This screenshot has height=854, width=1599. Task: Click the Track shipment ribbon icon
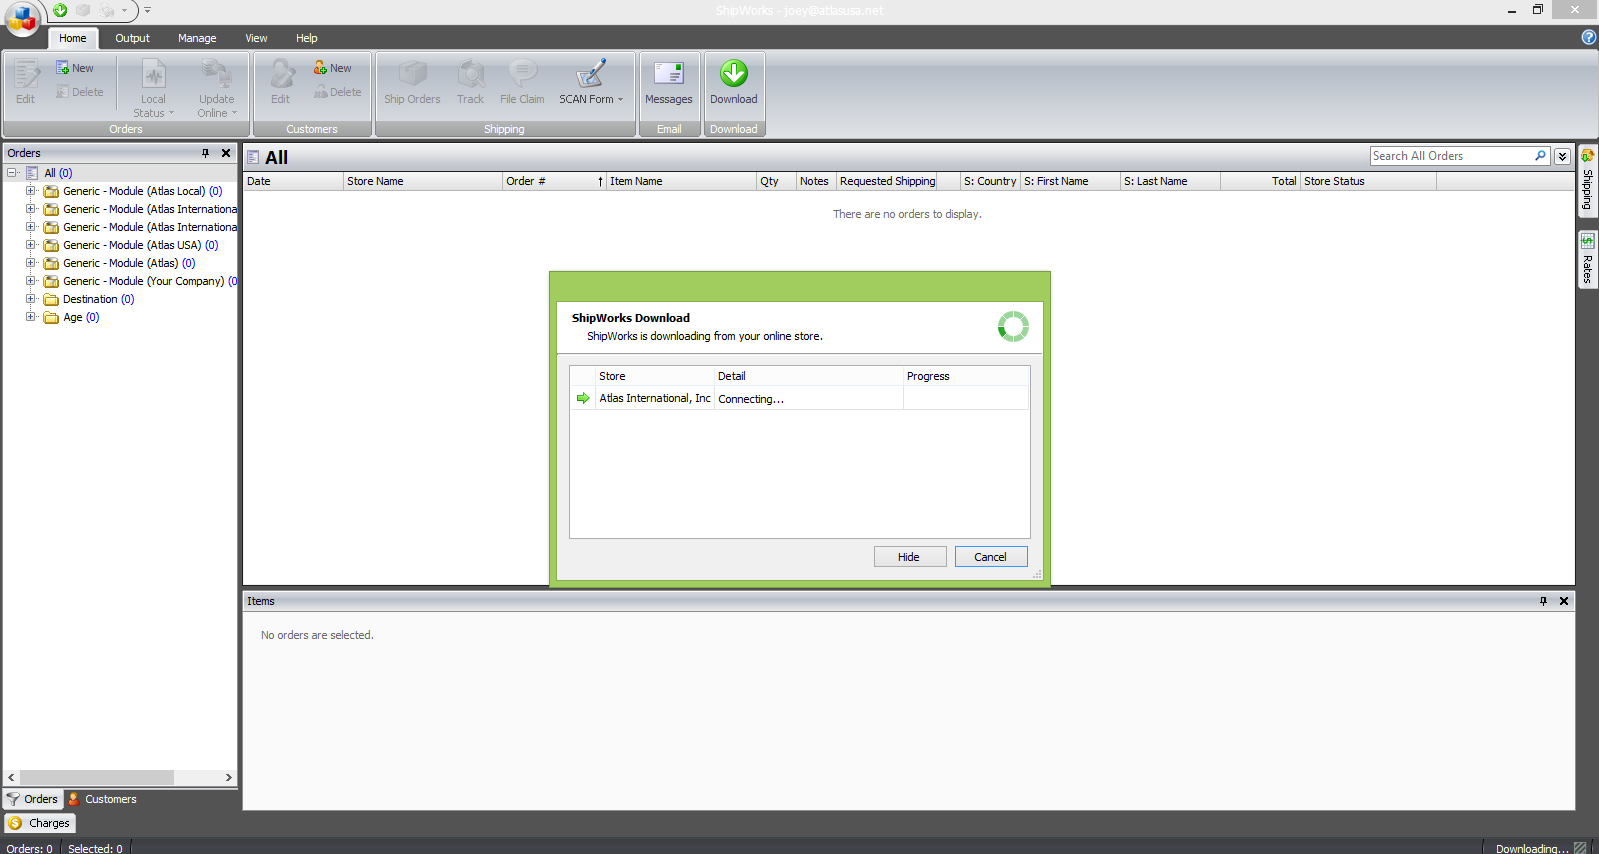470,83
